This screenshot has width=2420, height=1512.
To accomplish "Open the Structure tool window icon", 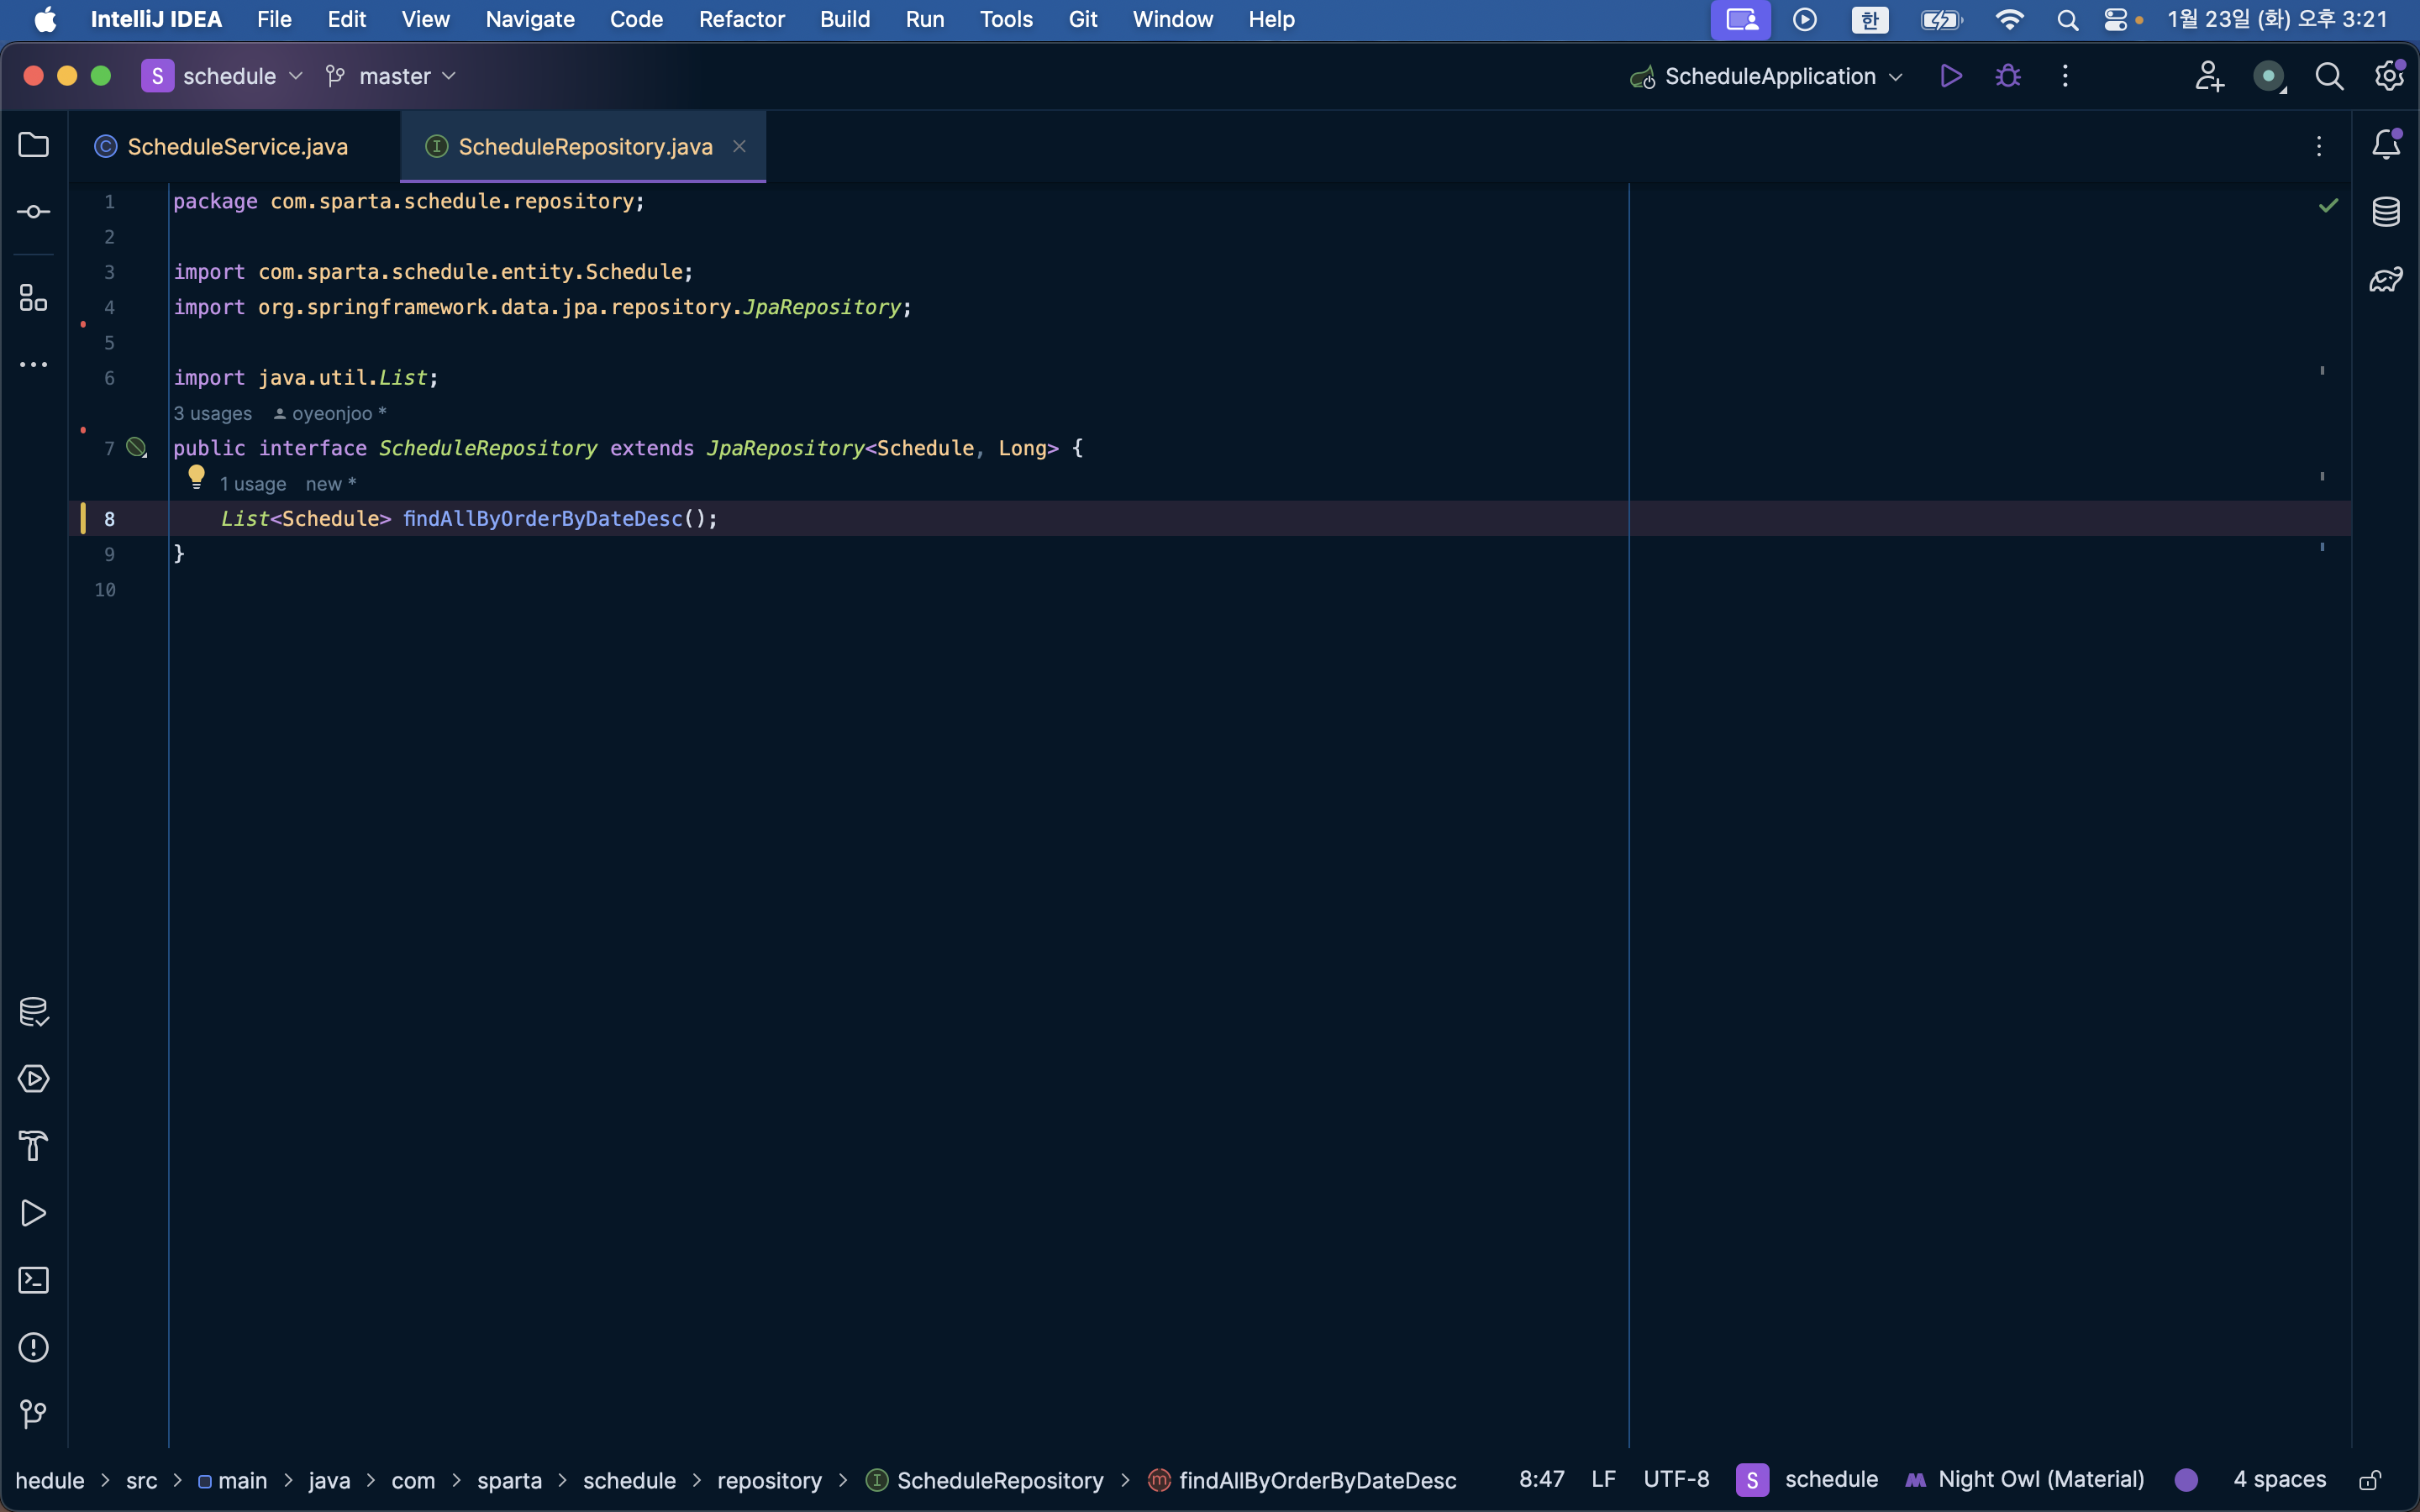I will (x=33, y=297).
